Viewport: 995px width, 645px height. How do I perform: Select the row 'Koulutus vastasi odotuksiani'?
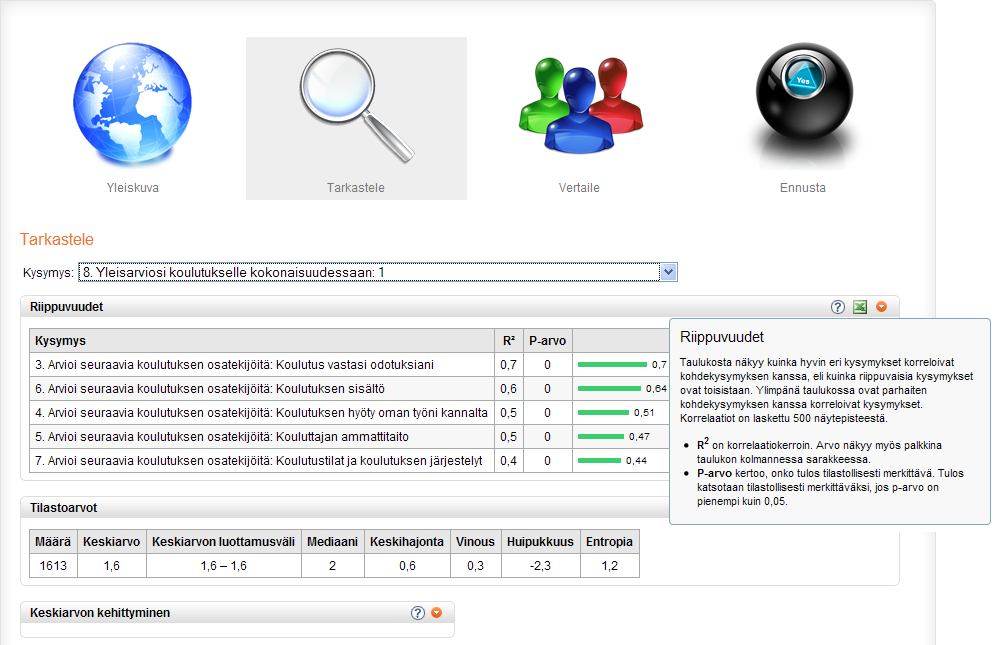[x=349, y=365]
